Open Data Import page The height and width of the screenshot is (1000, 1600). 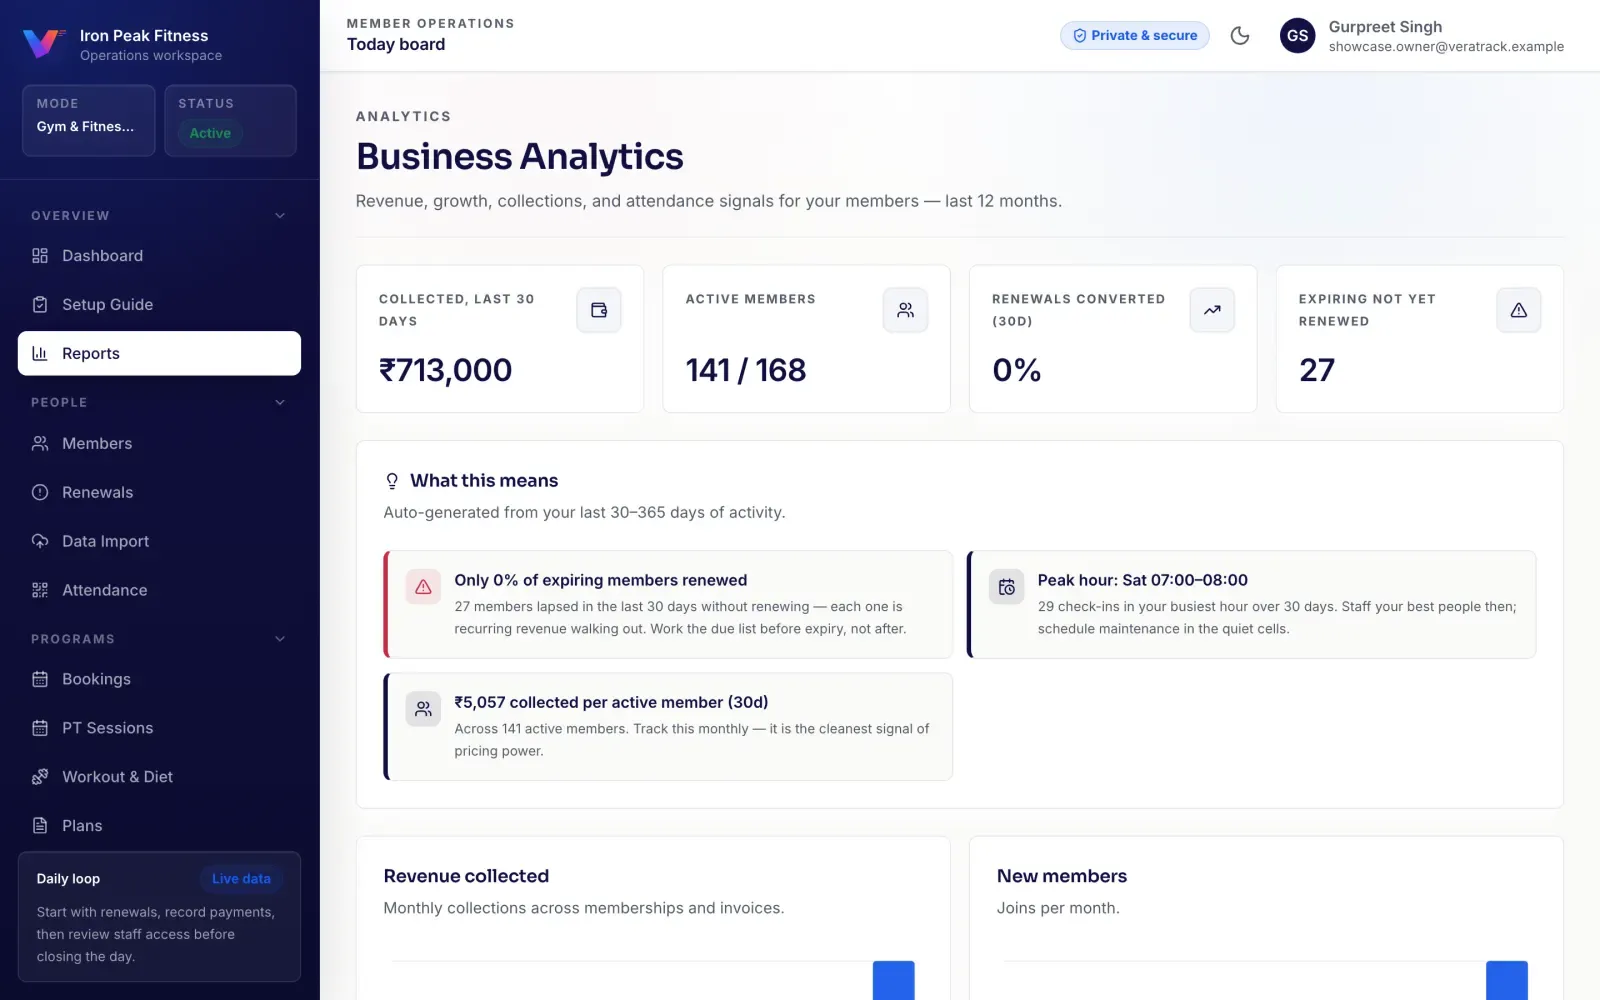159,541
